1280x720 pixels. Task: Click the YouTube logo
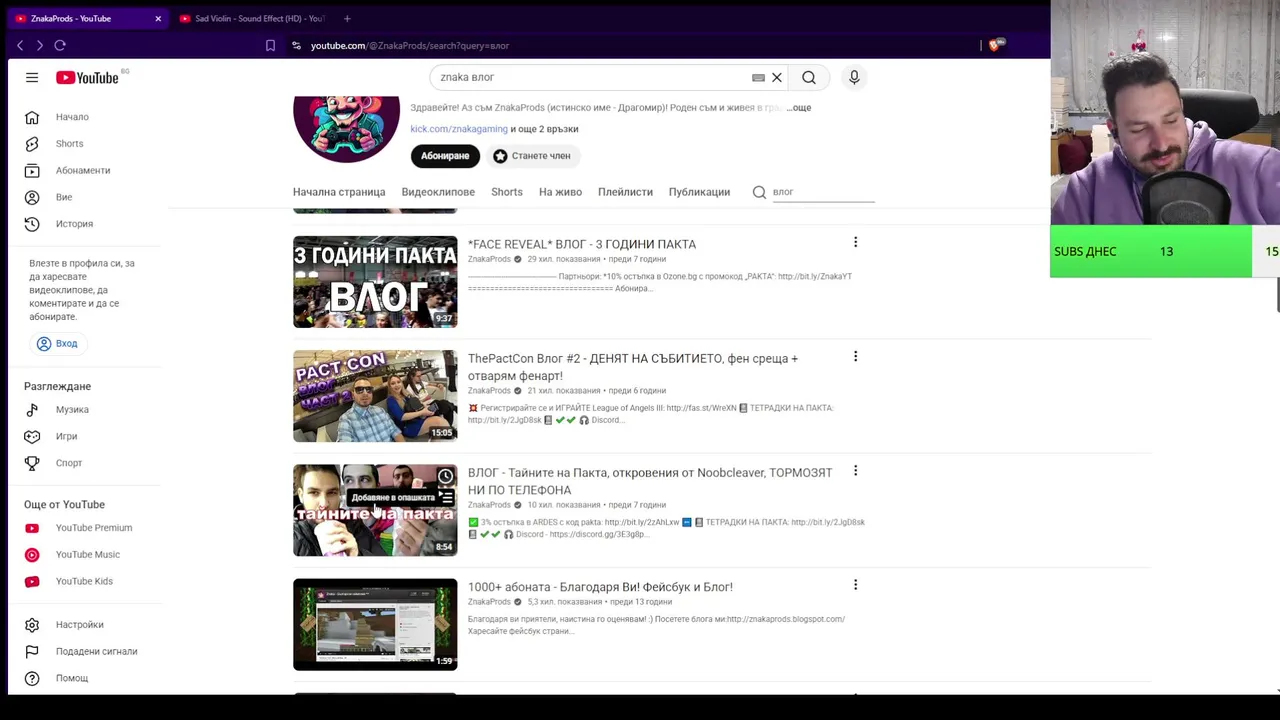[x=87, y=77]
